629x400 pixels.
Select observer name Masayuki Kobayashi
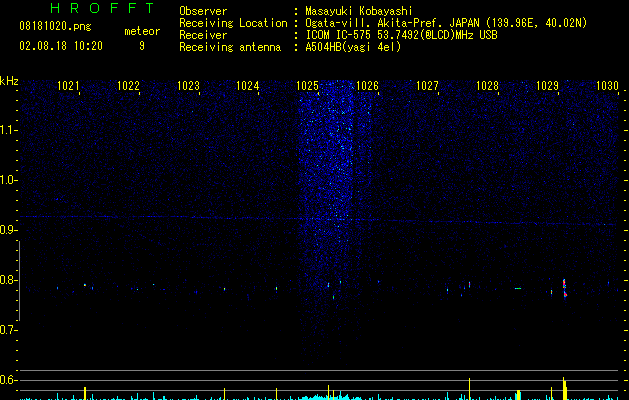click(x=359, y=11)
